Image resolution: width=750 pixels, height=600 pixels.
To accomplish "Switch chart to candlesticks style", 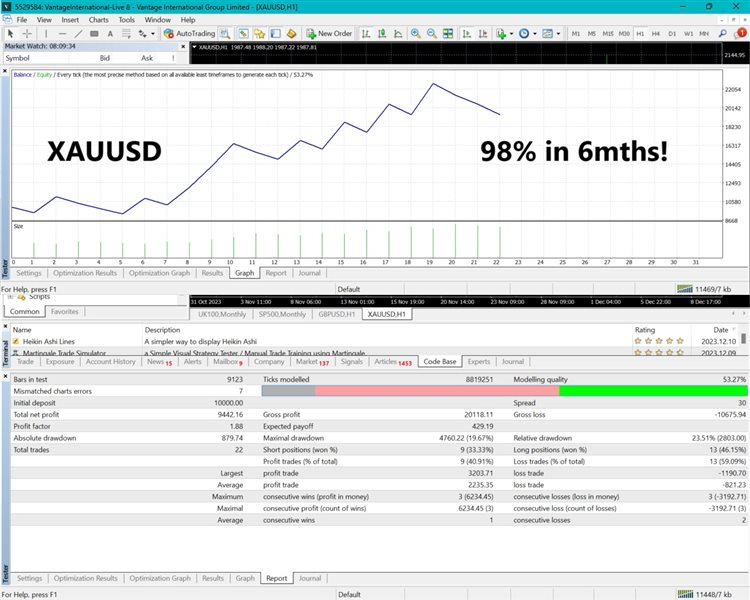I will pos(382,33).
